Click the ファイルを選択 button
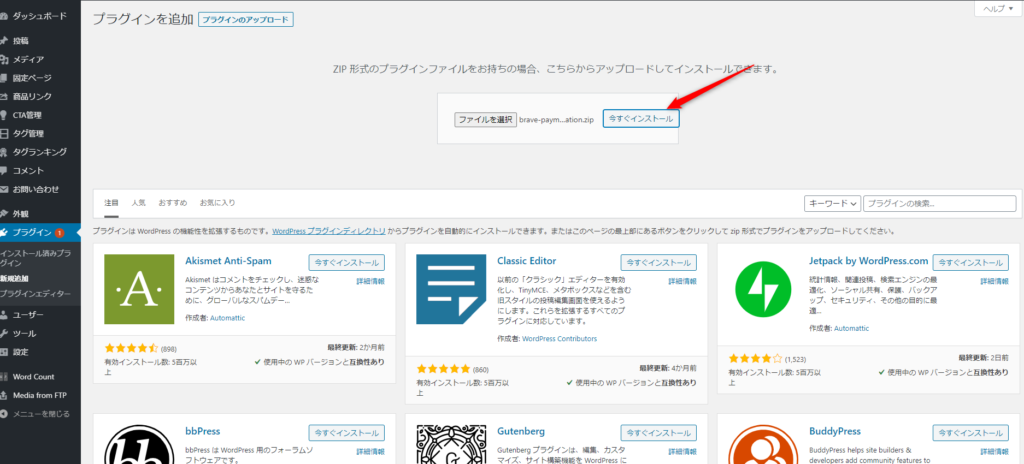This screenshot has width=1024, height=464. [x=485, y=119]
